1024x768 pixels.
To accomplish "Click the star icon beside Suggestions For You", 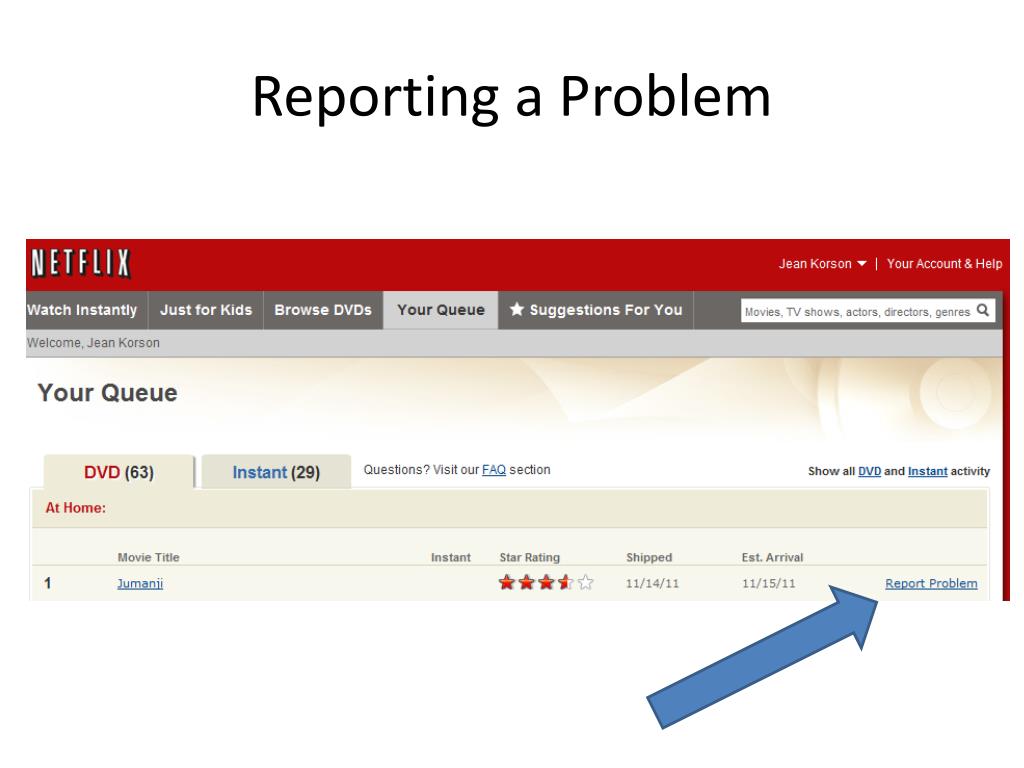I will [x=517, y=310].
